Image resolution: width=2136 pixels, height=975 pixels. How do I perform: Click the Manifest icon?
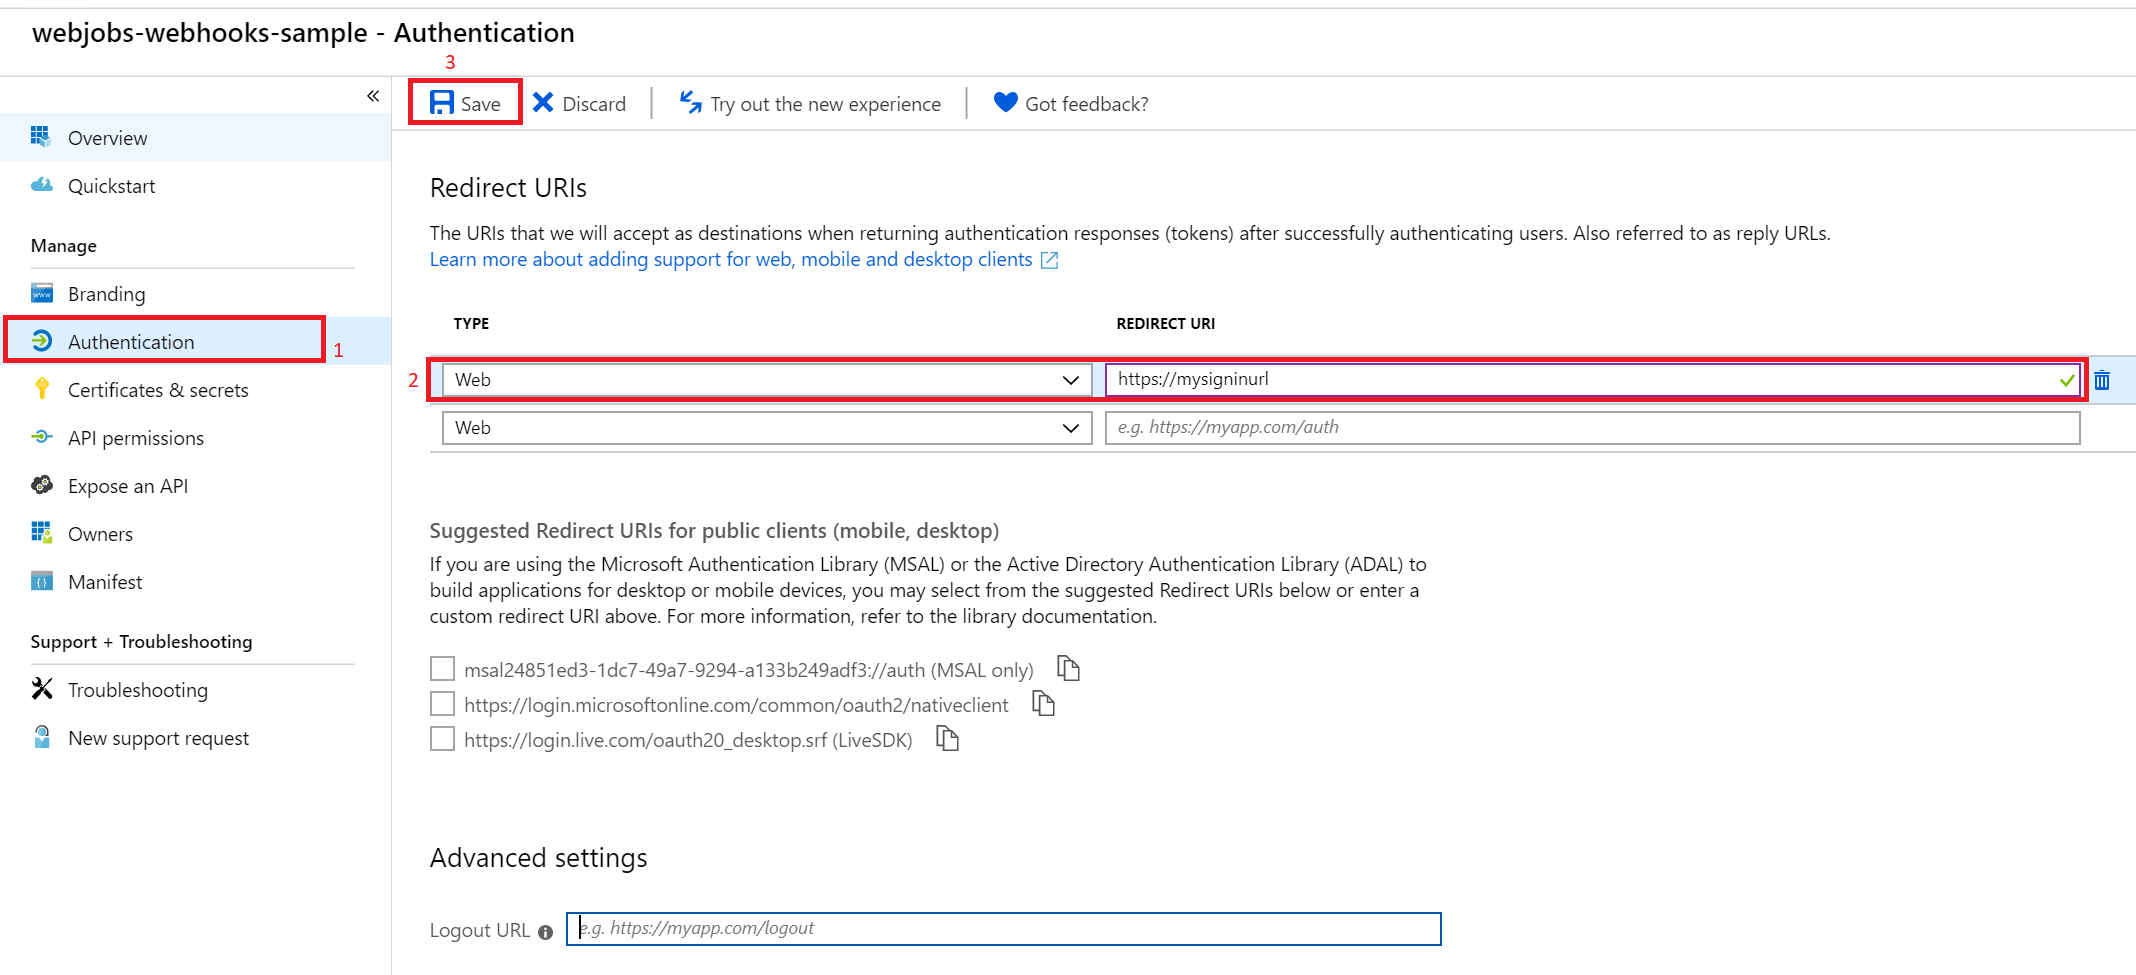pos(41,581)
